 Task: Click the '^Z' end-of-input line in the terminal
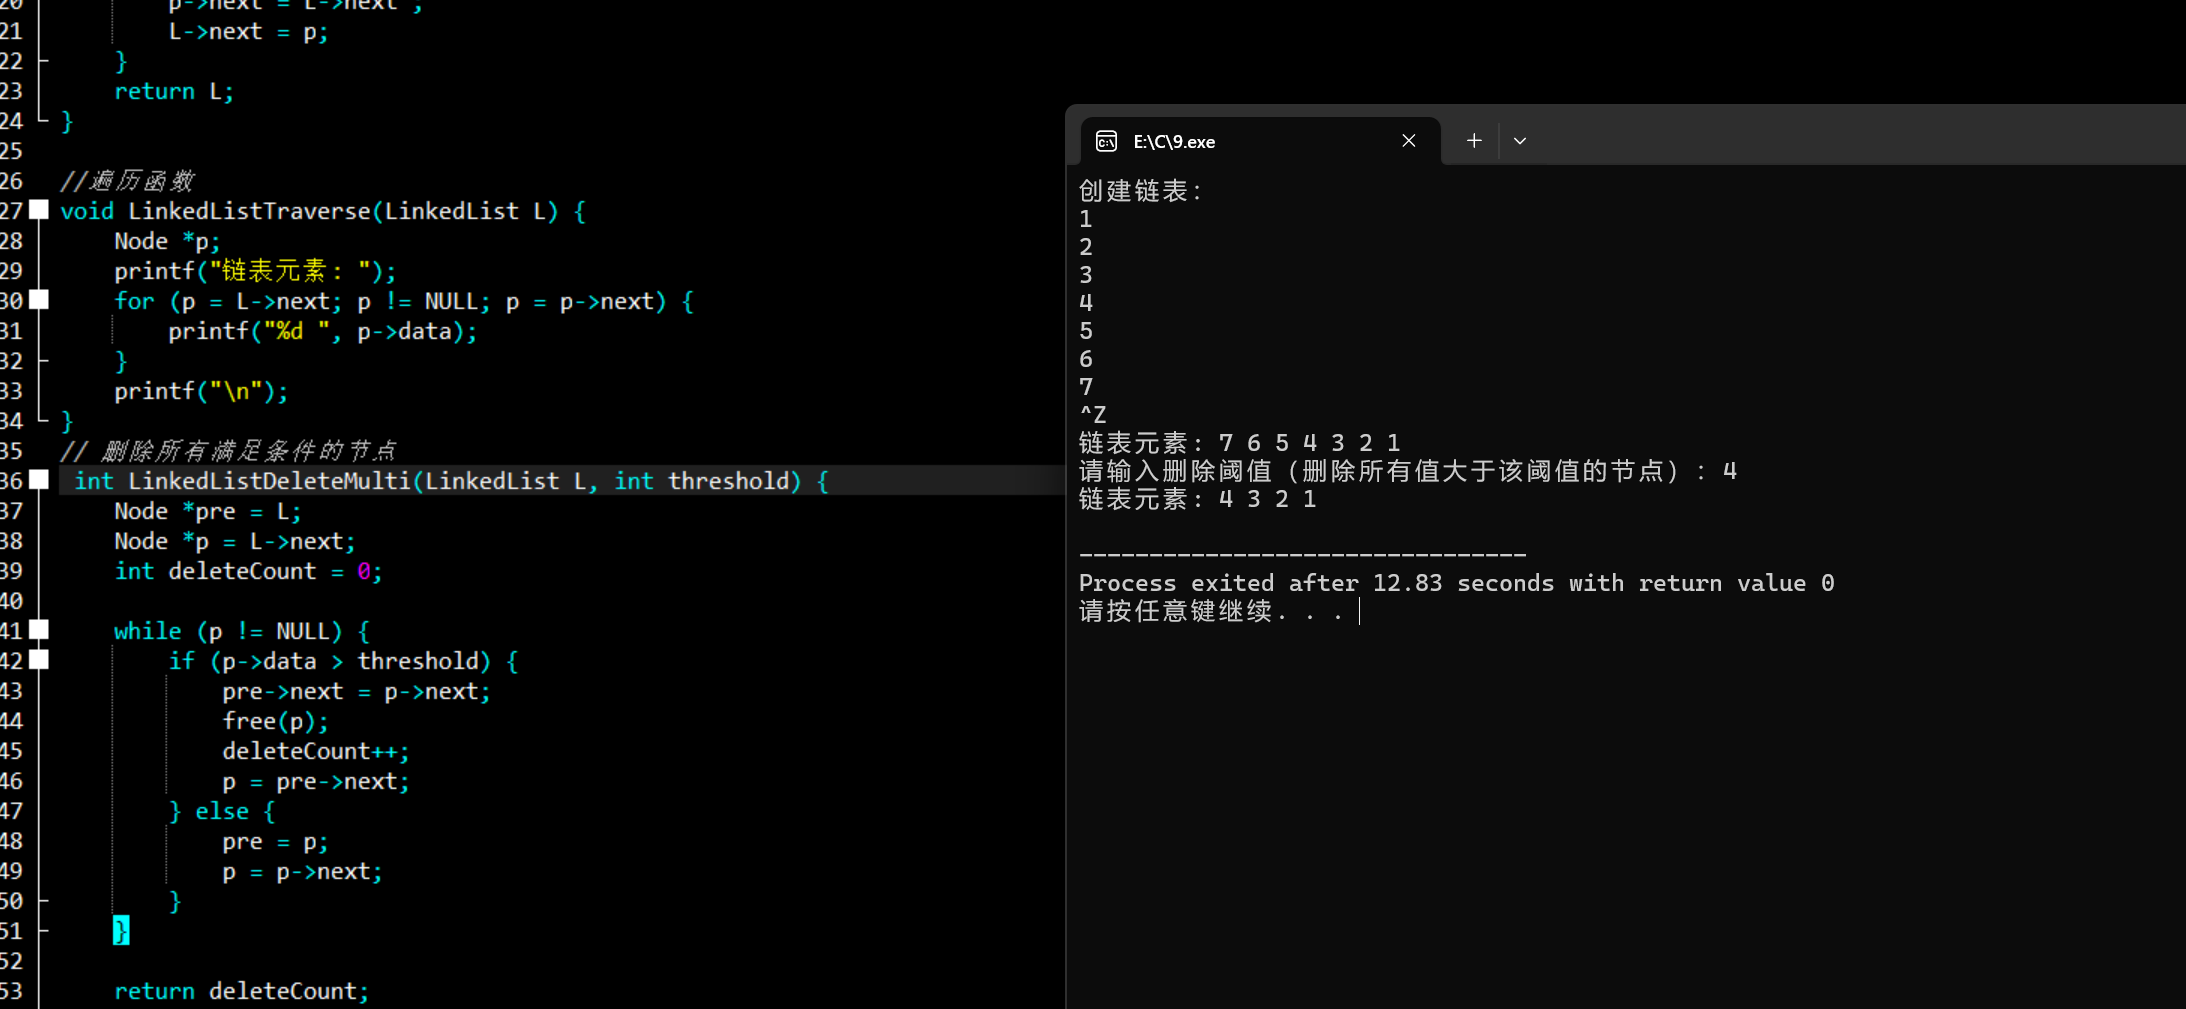point(1093,415)
